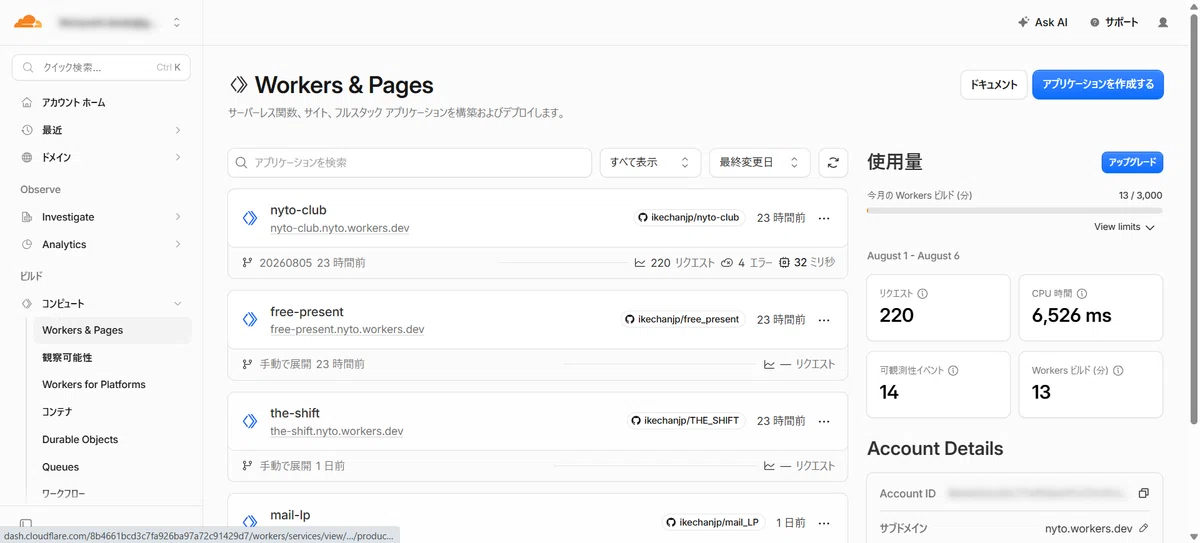Open the サポート help menu
1200x543 pixels.
point(1114,22)
